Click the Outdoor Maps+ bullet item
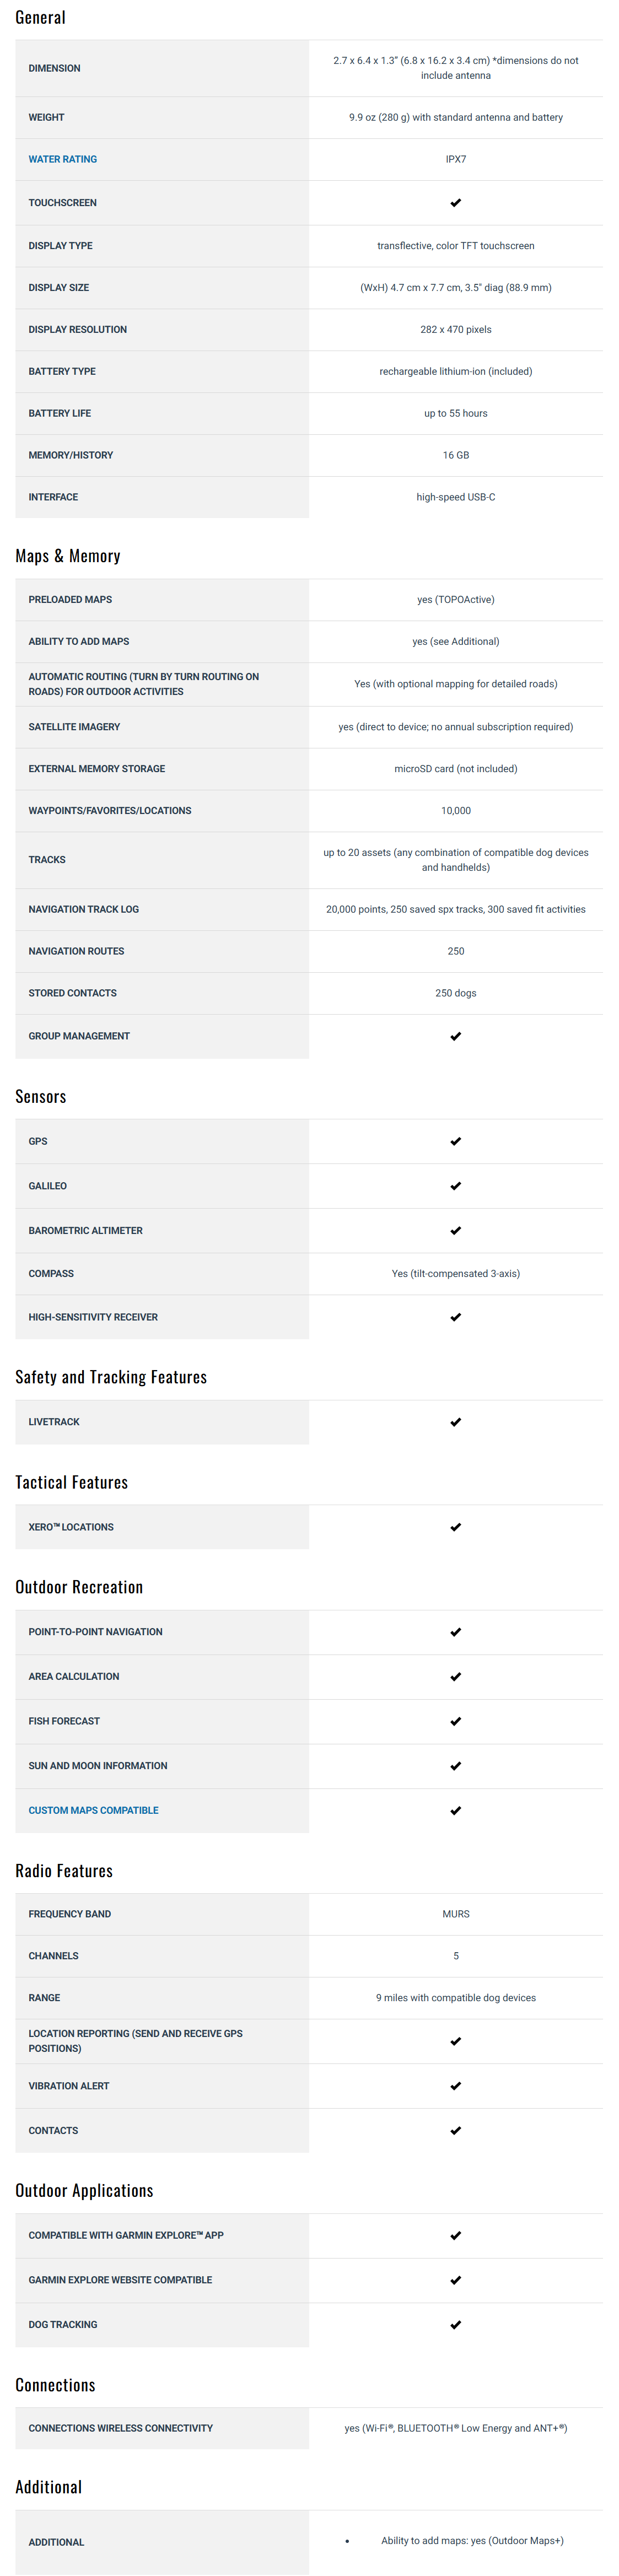The height and width of the screenshot is (2576, 619). (472, 2540)
